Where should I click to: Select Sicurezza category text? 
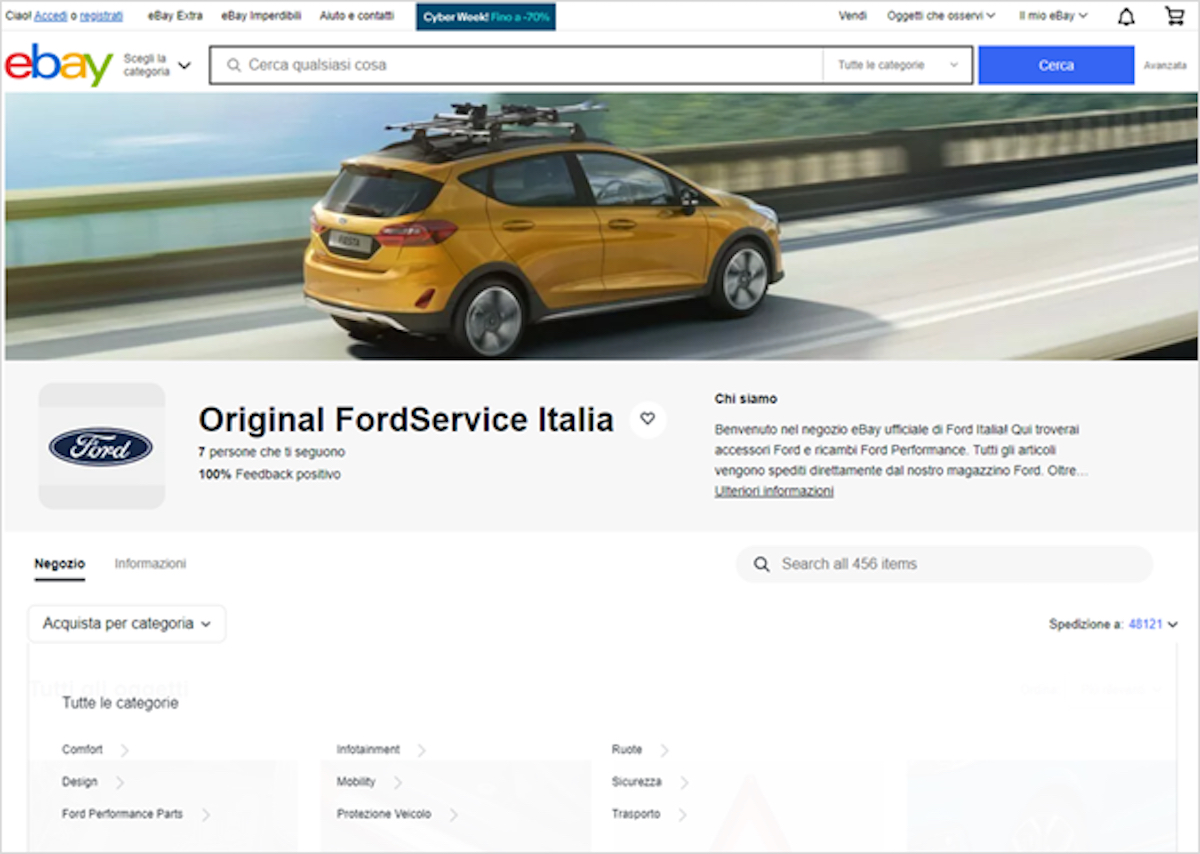[x=637, y=782]
